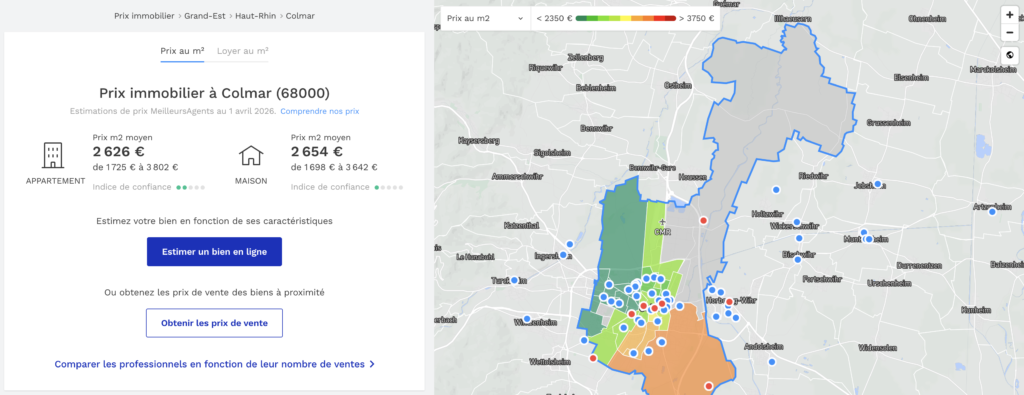The height and width of the screenshot is (395, 1024).
Task: Switch to the Prix au m² tab
Action: click(x=182, y=50)
